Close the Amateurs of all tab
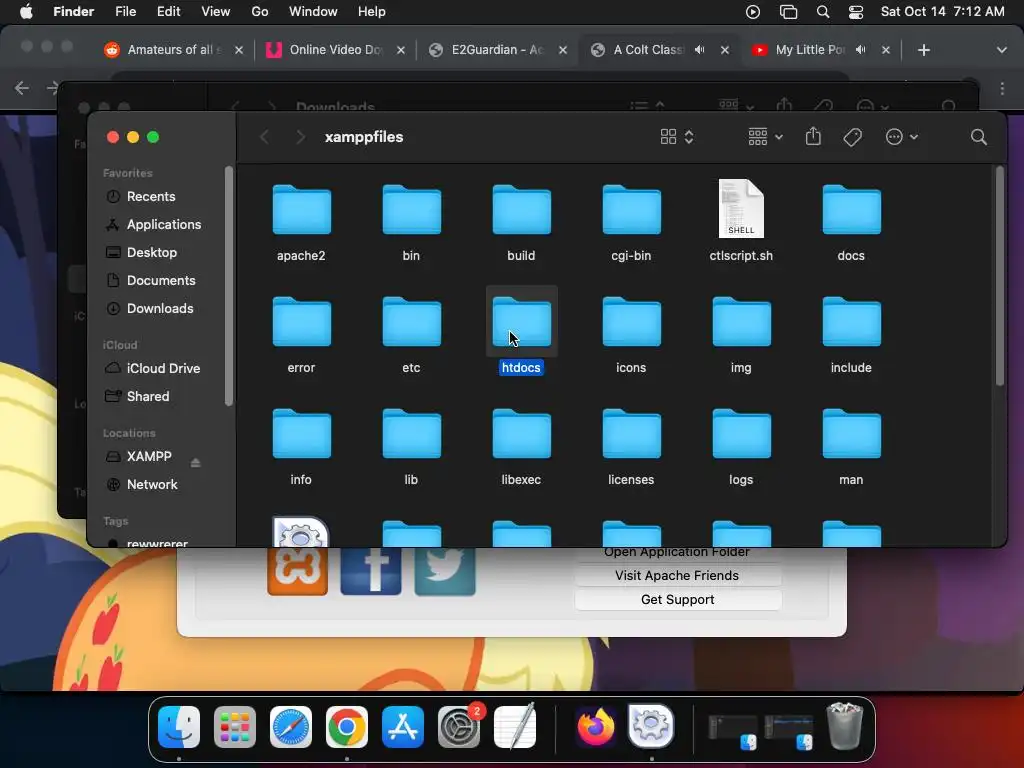 pyautogui.click(x=239, y=50)
